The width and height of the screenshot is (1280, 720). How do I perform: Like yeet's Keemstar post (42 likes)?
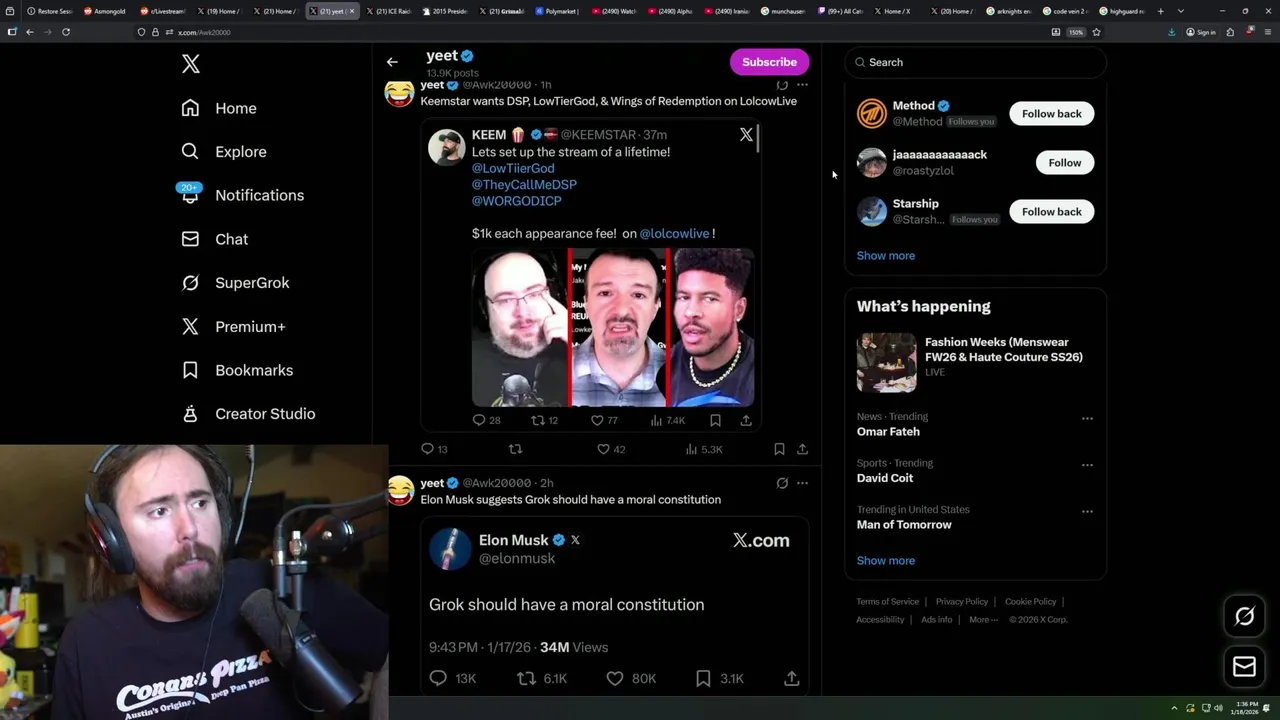point(611,449)
